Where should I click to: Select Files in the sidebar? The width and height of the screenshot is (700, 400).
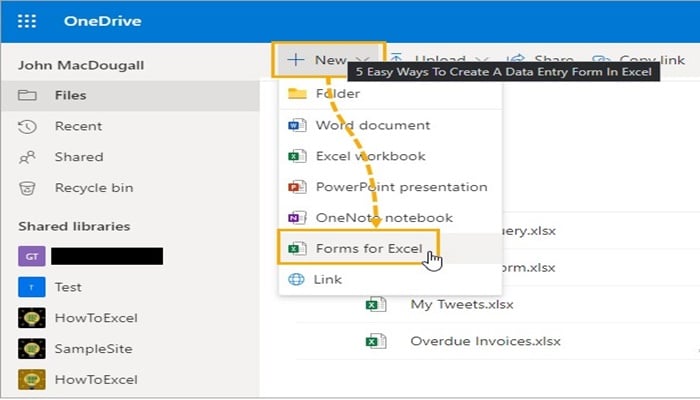[130, 96]
